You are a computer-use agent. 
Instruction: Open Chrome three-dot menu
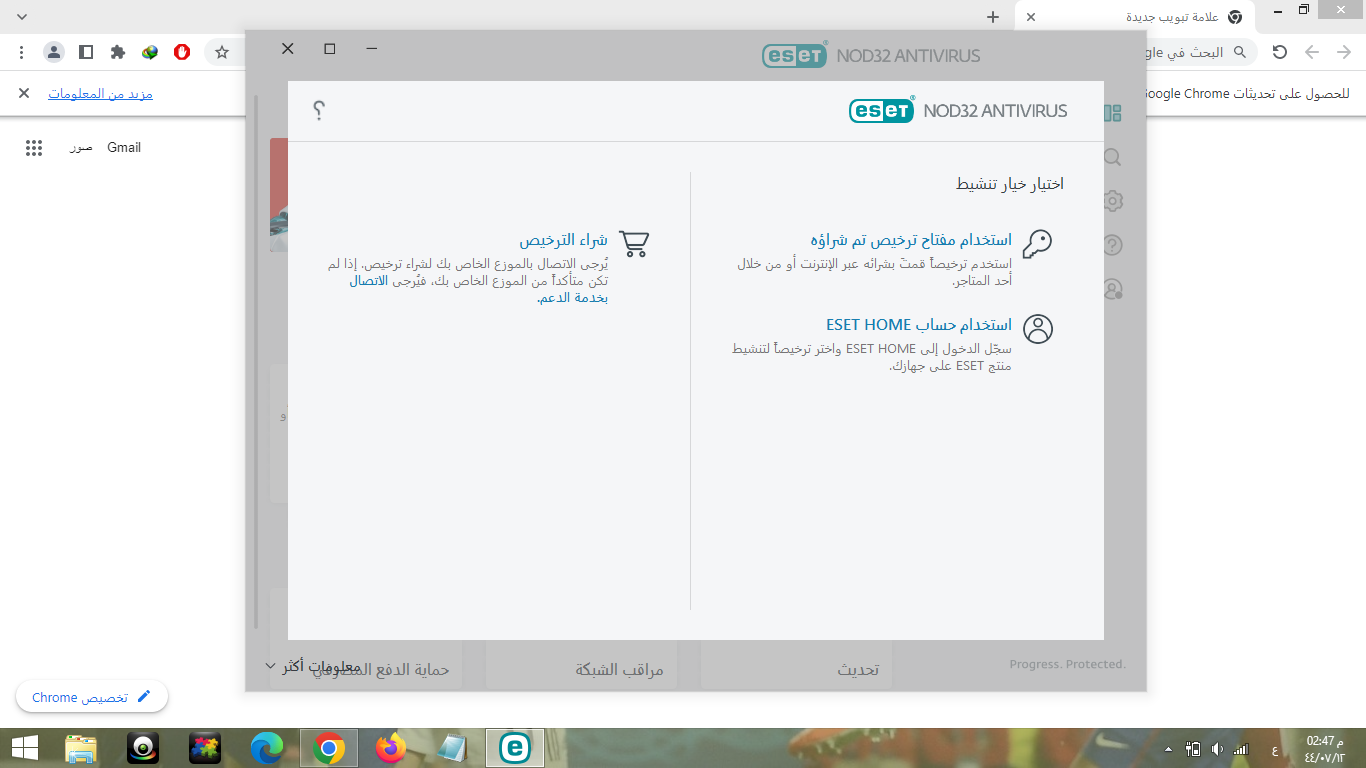[x=22, y=52]
